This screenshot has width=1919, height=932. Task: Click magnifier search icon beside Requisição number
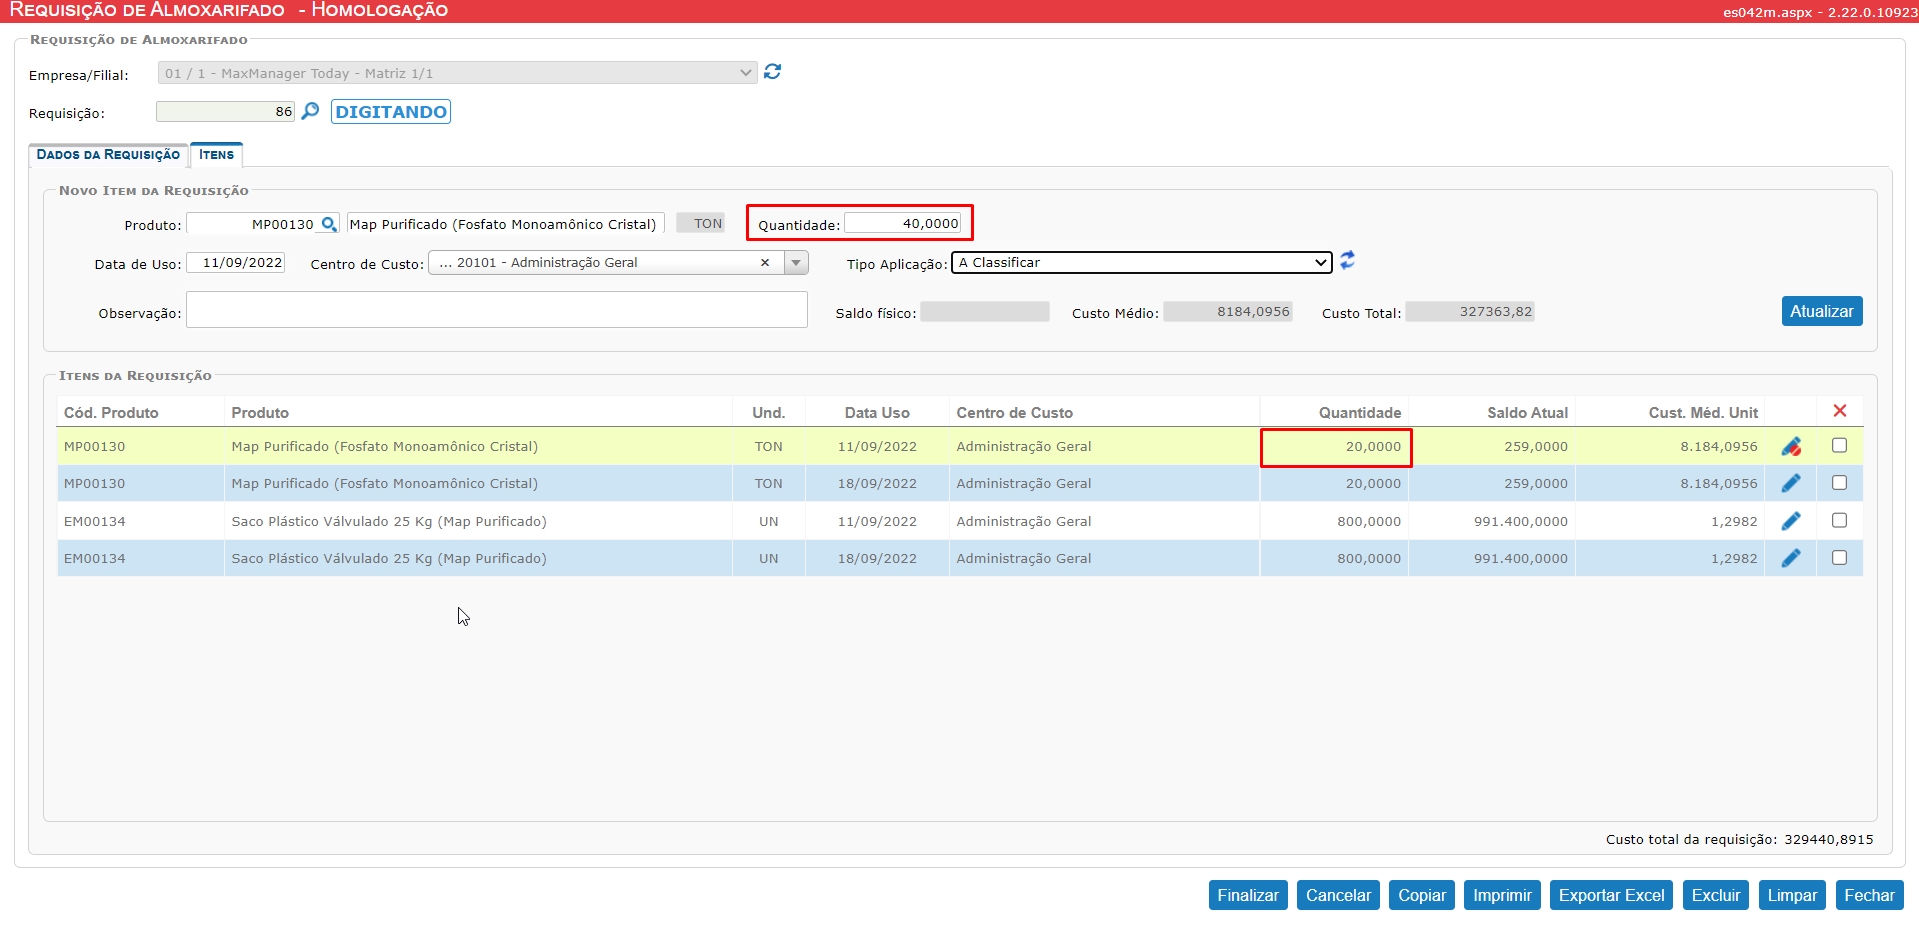(x=310, y=111)
